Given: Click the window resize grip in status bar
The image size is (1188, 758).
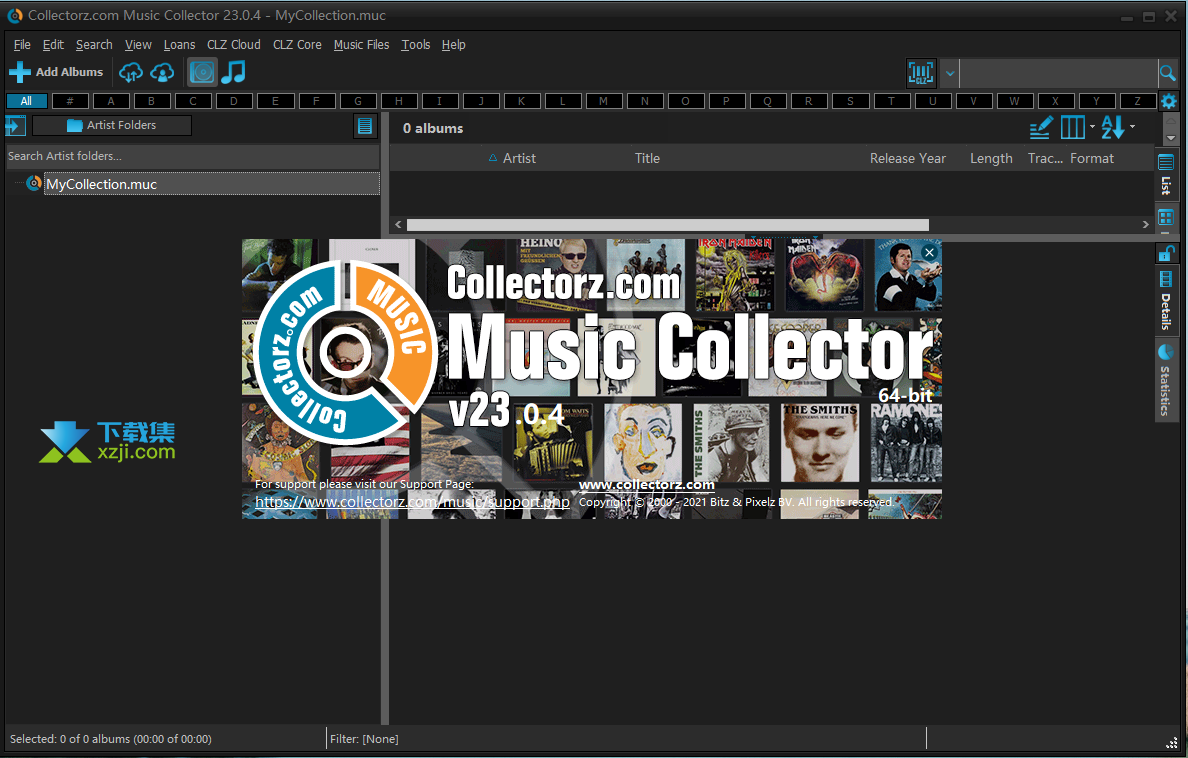Looking at the screenshot, I should (x=1171, y=743).
